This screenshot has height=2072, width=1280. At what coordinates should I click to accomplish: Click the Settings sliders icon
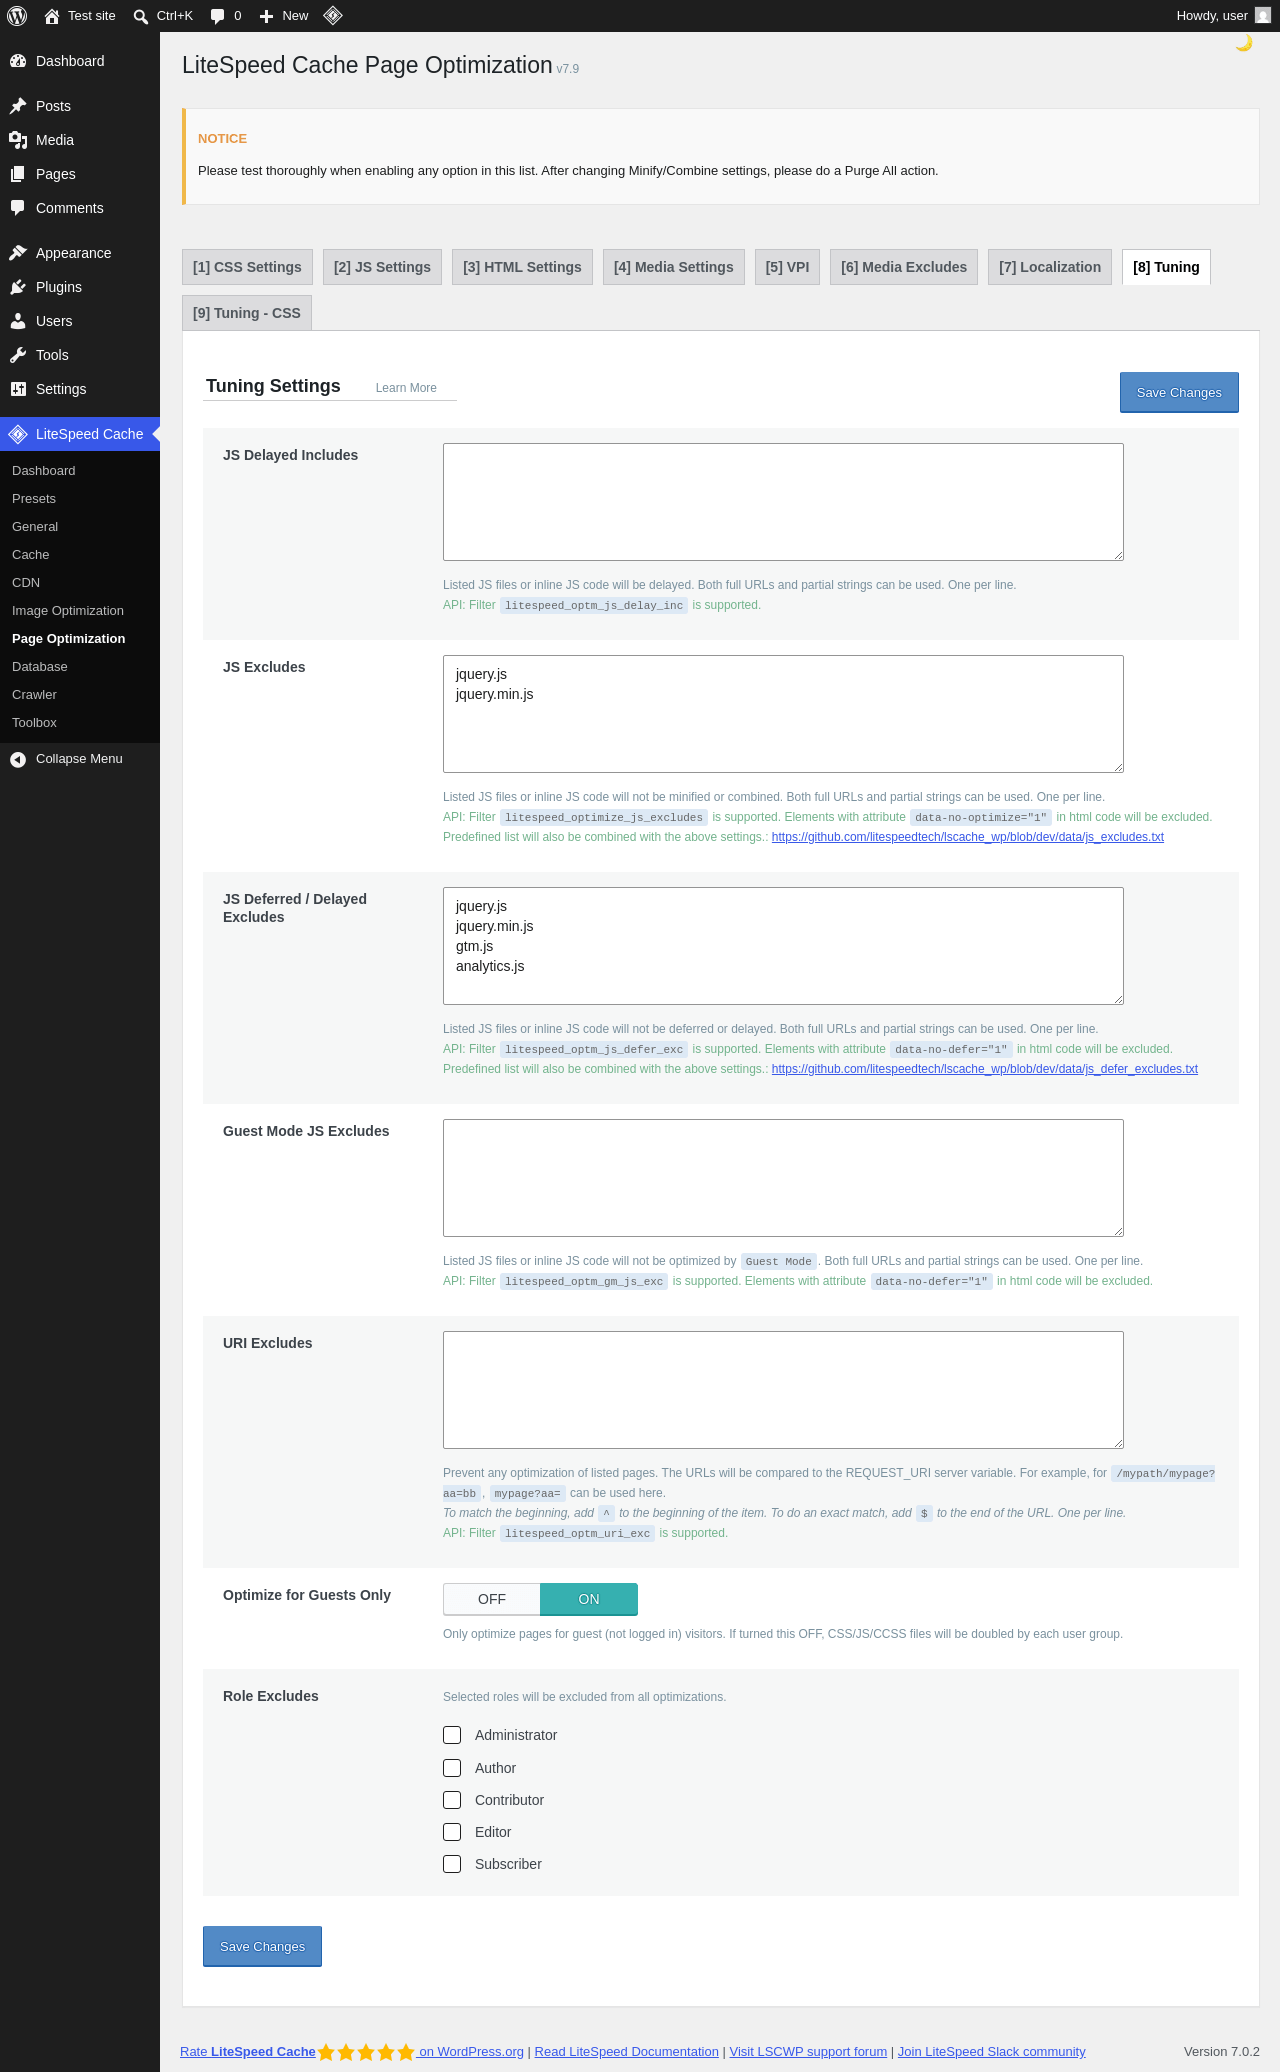pyautogui.click(x=18, y=389)
